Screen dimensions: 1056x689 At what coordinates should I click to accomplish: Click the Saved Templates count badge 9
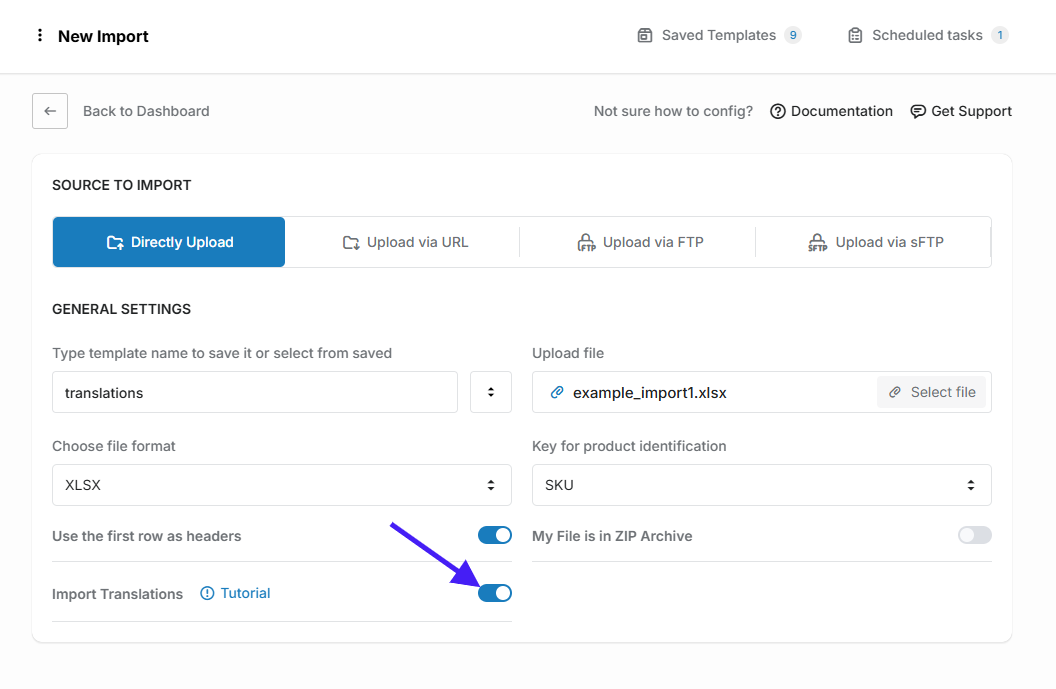tap(793, 36)
